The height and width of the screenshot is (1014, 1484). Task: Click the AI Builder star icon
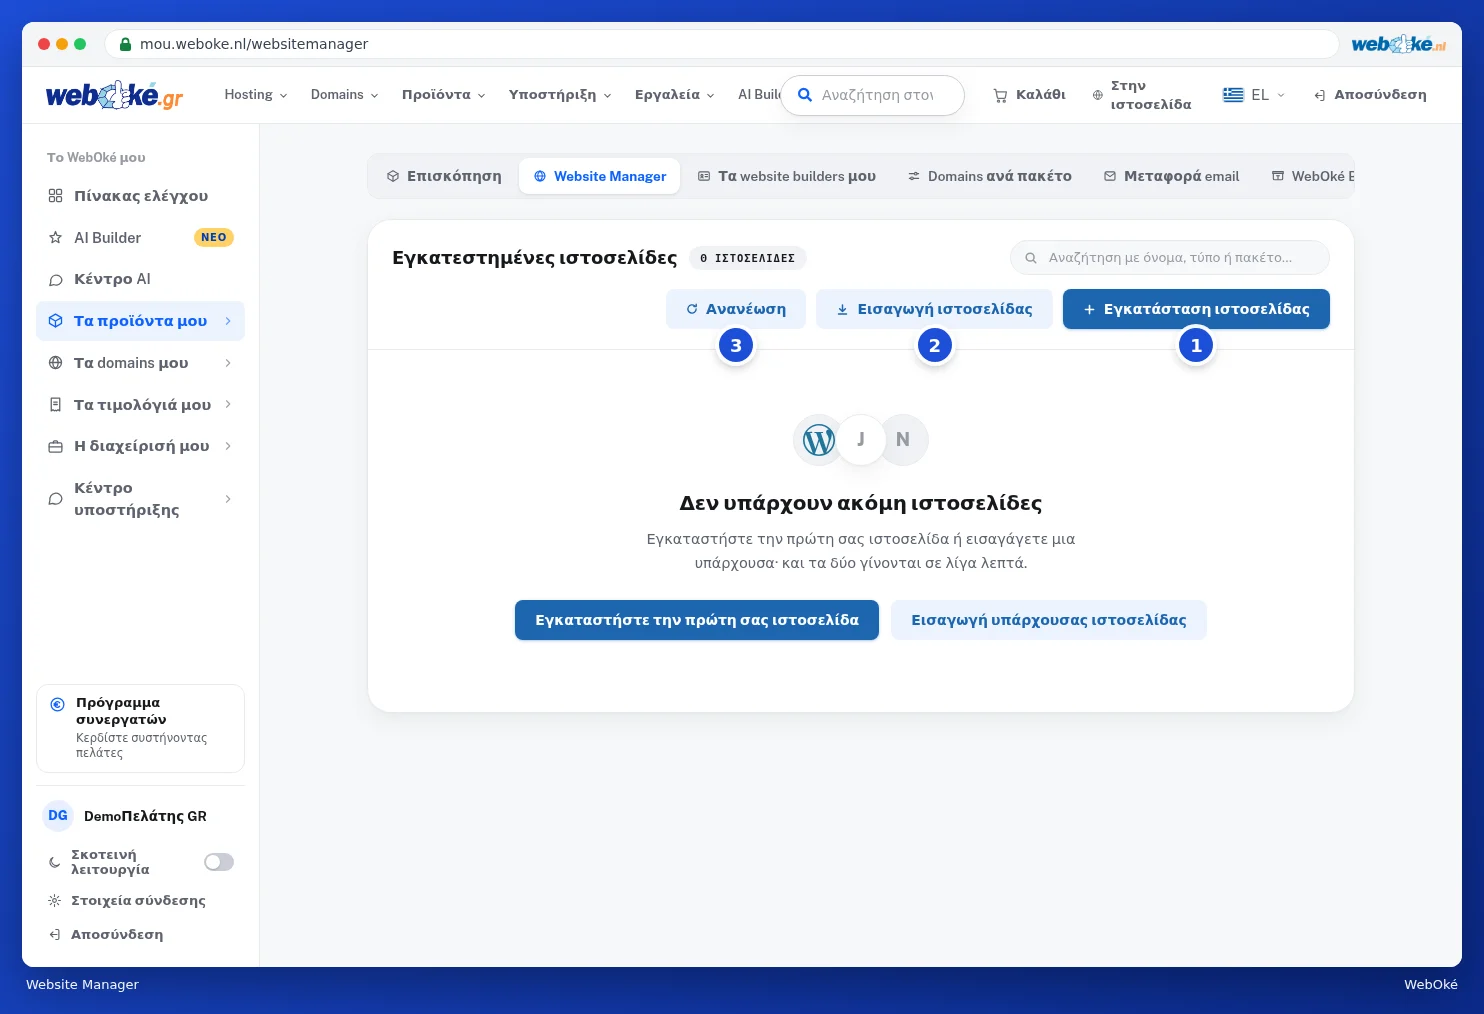click(55, 238)
